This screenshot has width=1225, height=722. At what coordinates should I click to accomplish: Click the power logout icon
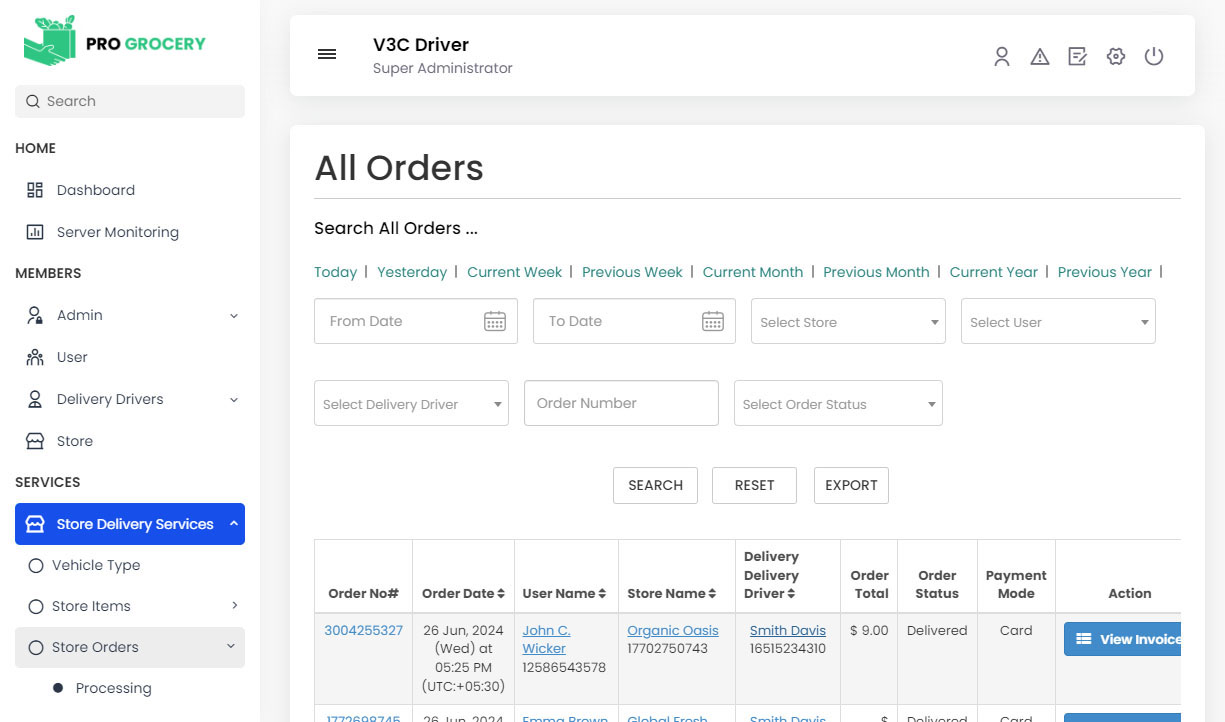pyautogui.click(x=1154, y=57)
